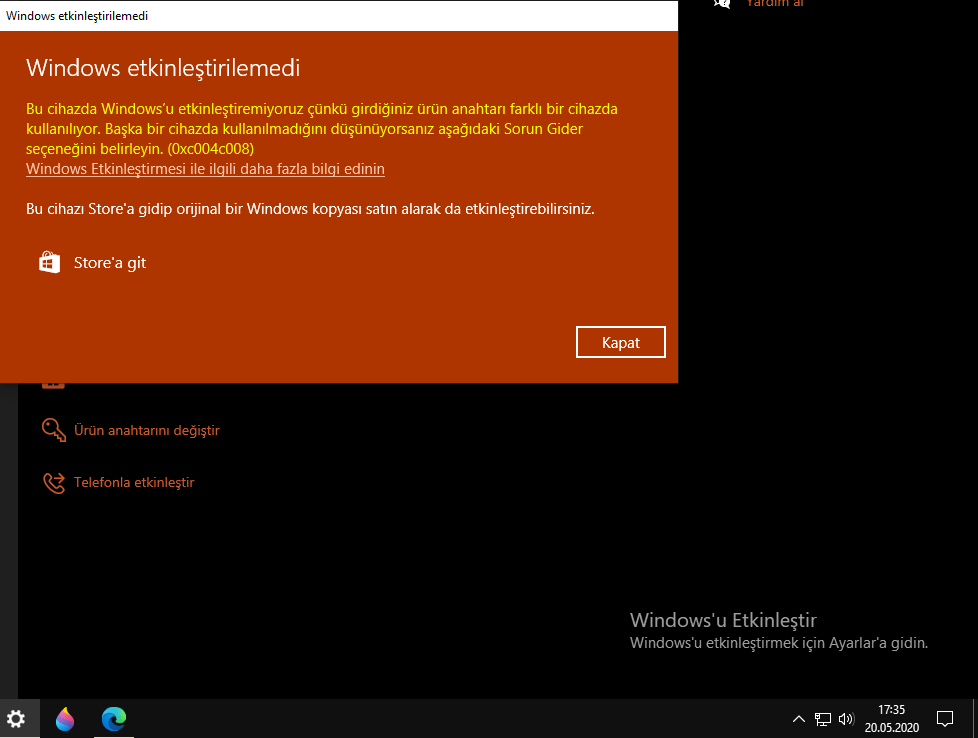Click the Store shopping bag icon
This screenshot has height=738, width=978.
(50, 262)
